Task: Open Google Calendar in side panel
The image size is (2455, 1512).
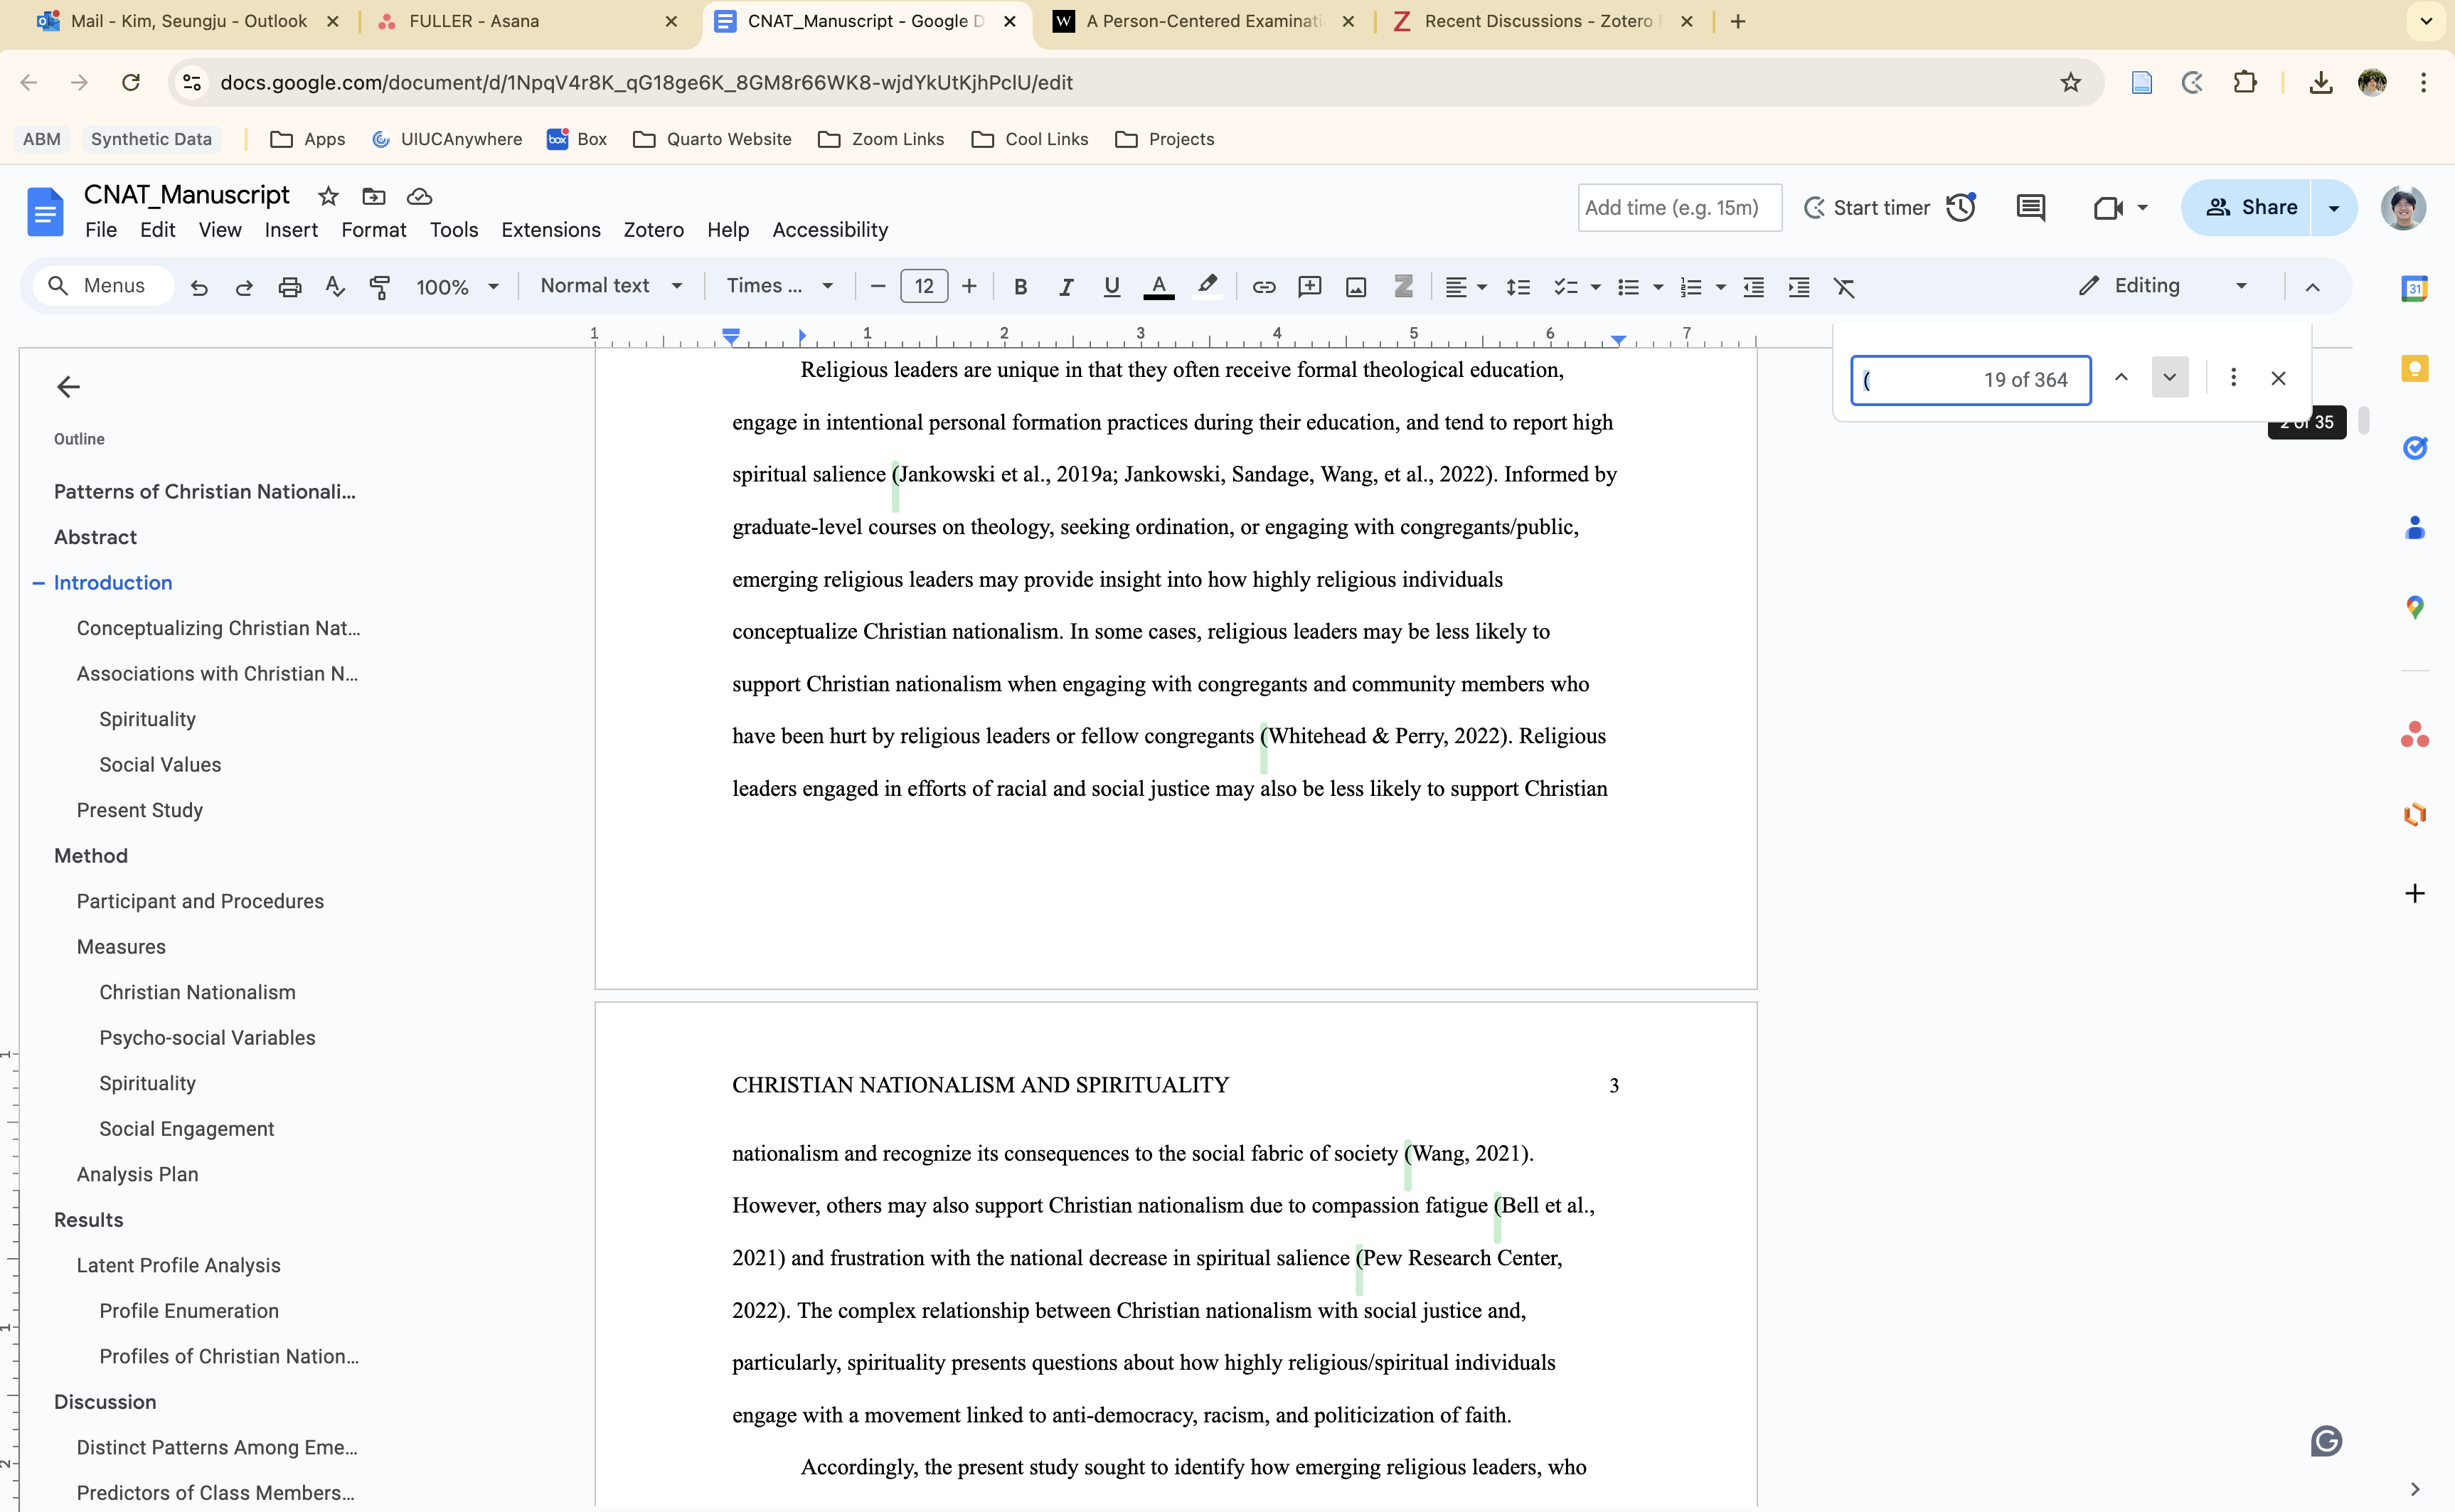Action: pyautogui.click(x=2414, y=289)
